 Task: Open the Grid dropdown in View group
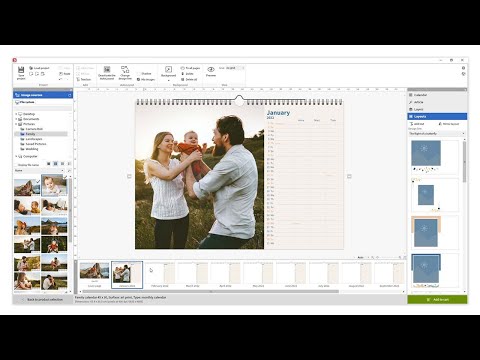tap(235, 68)
